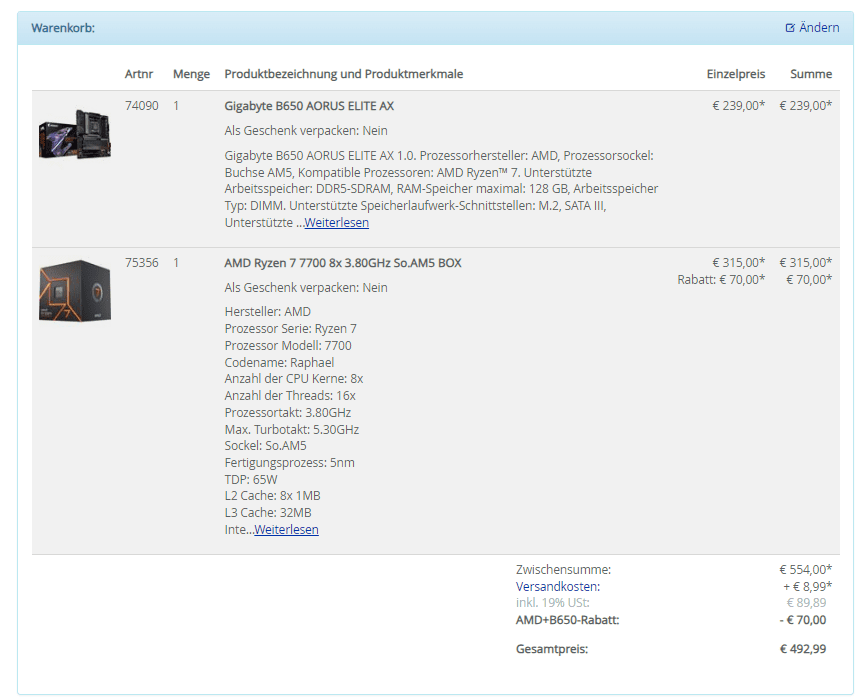The image size is (859, 700).
Task: Select article number 75356
Action: click(x=141, y=263)
